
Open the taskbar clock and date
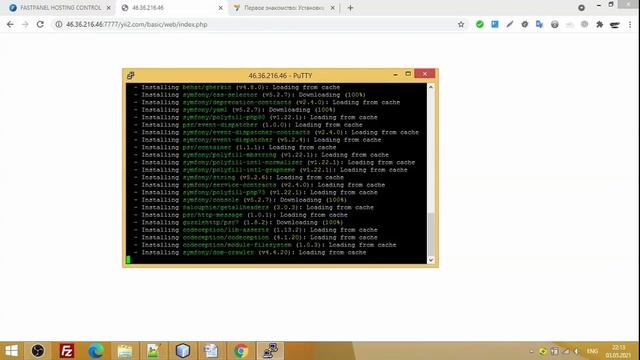coord(618,351)
